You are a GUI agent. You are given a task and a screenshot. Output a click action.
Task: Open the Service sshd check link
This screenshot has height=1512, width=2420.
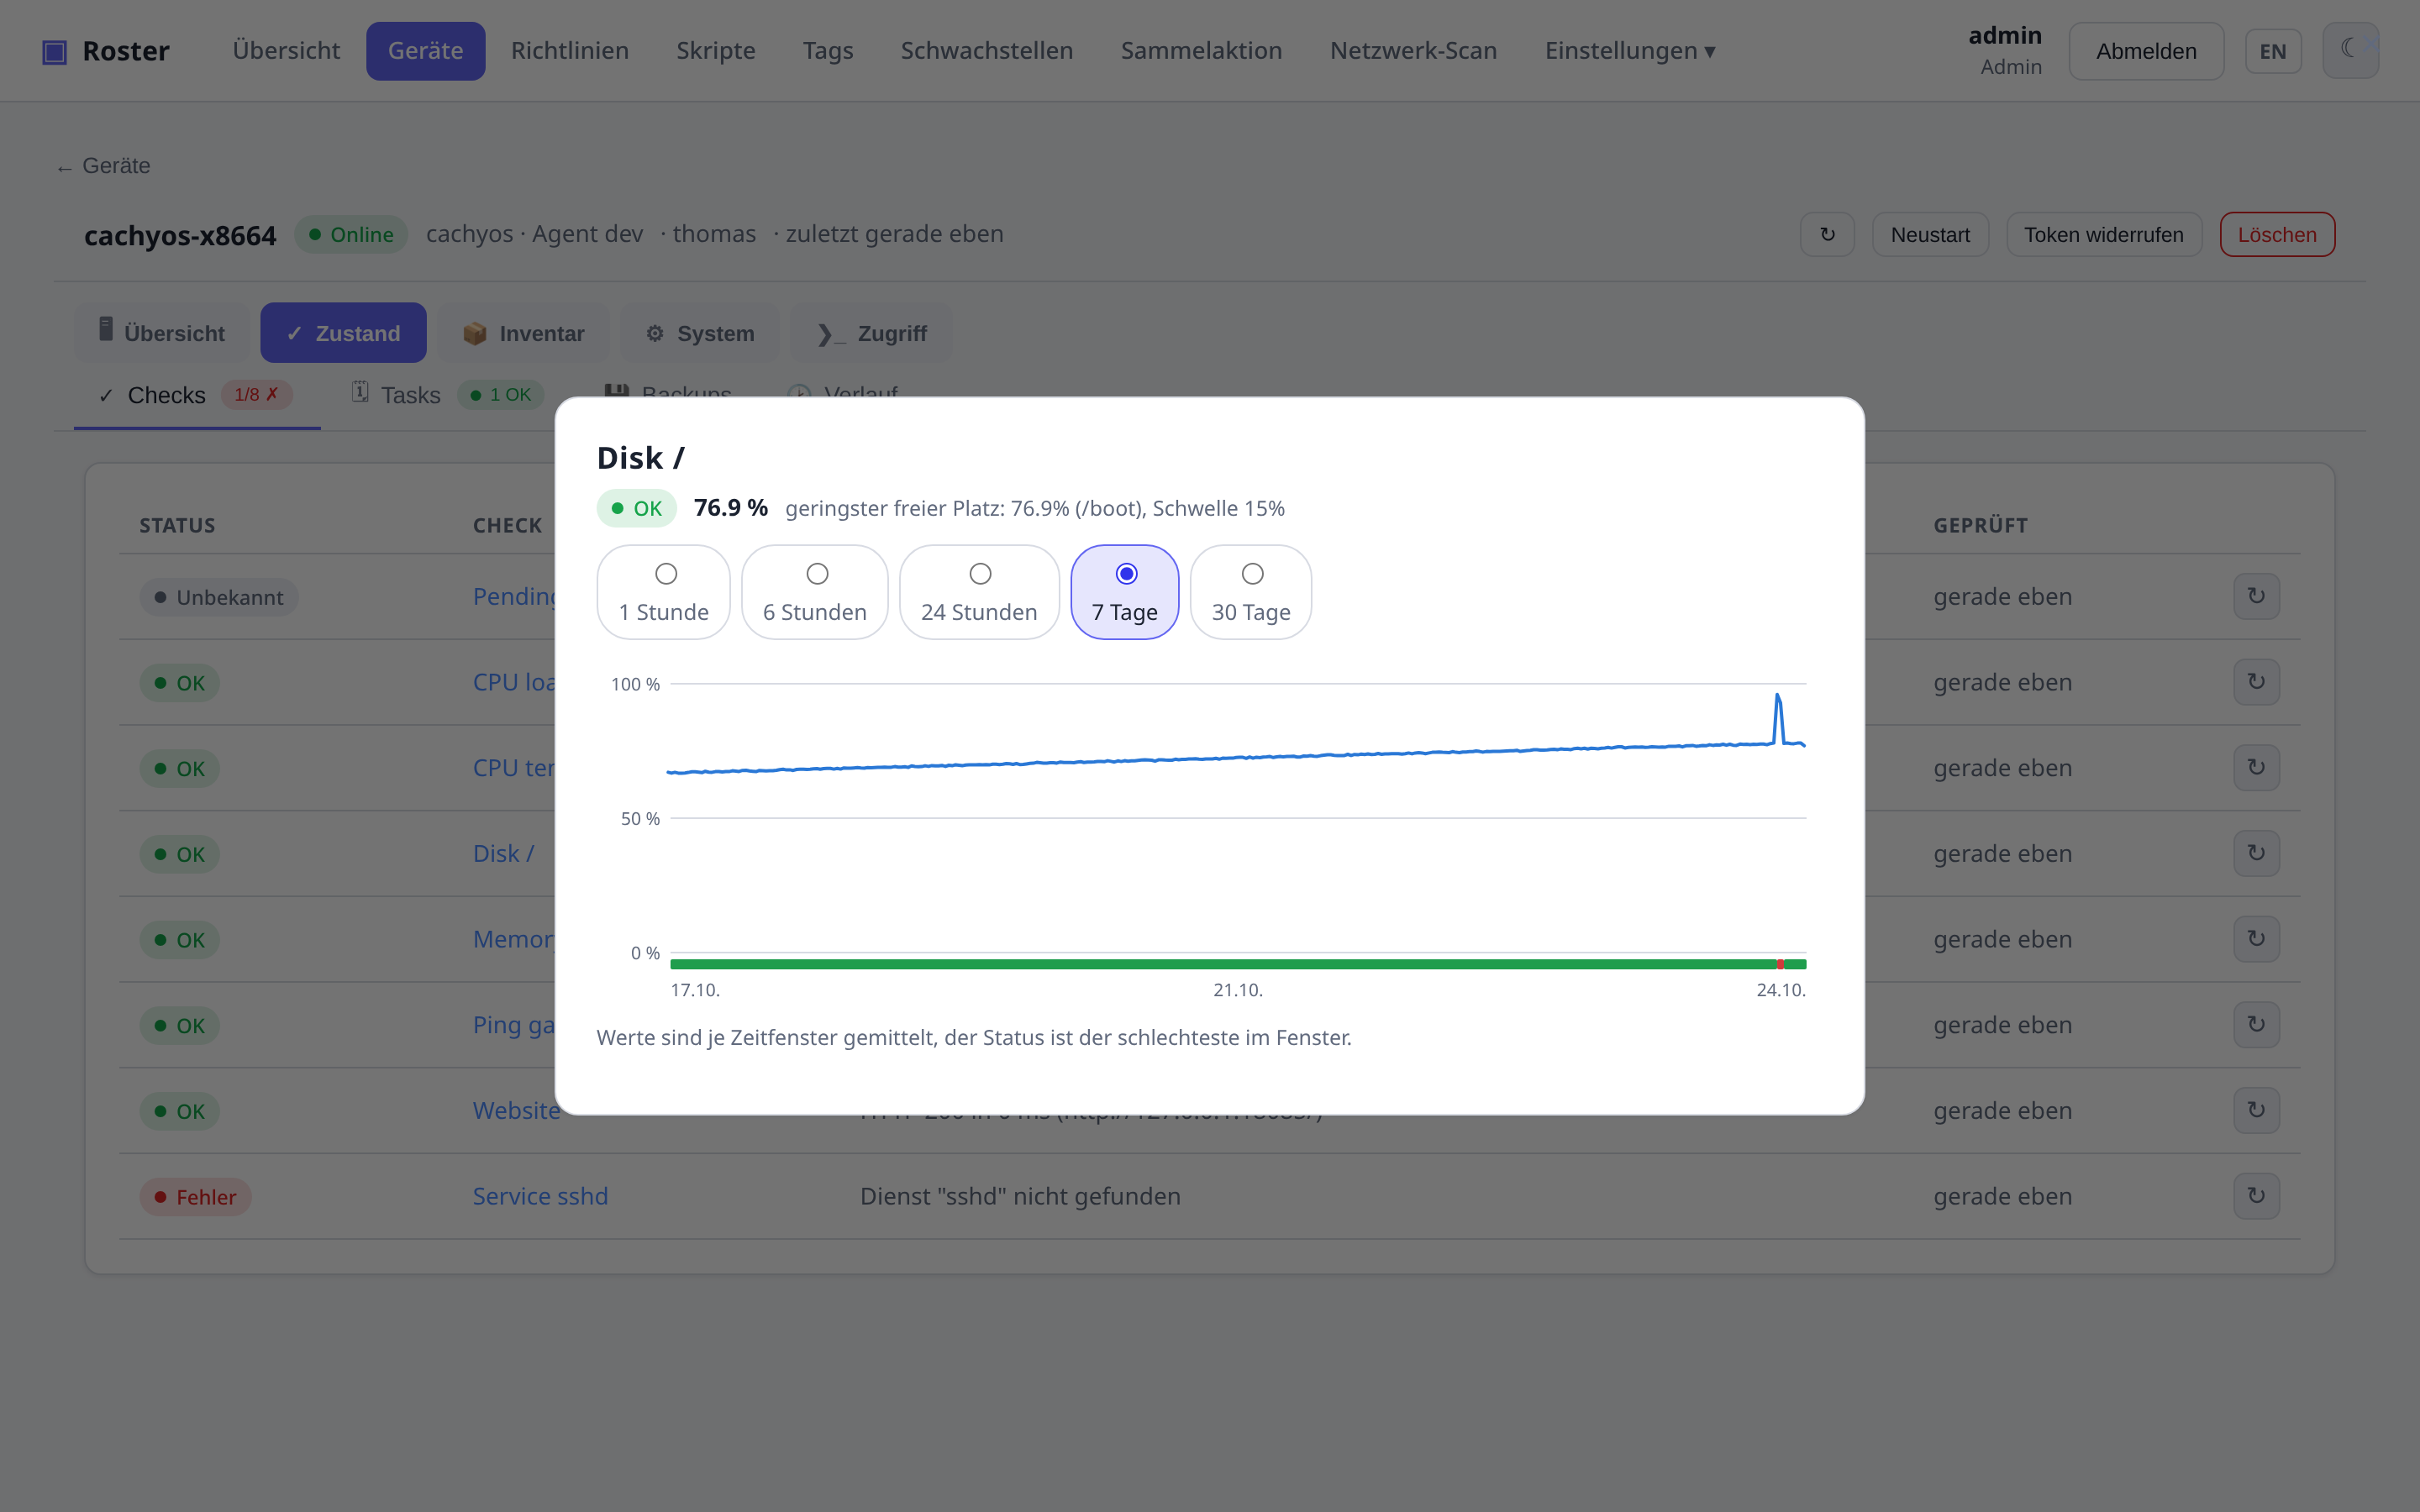(x=540, y=1196)
